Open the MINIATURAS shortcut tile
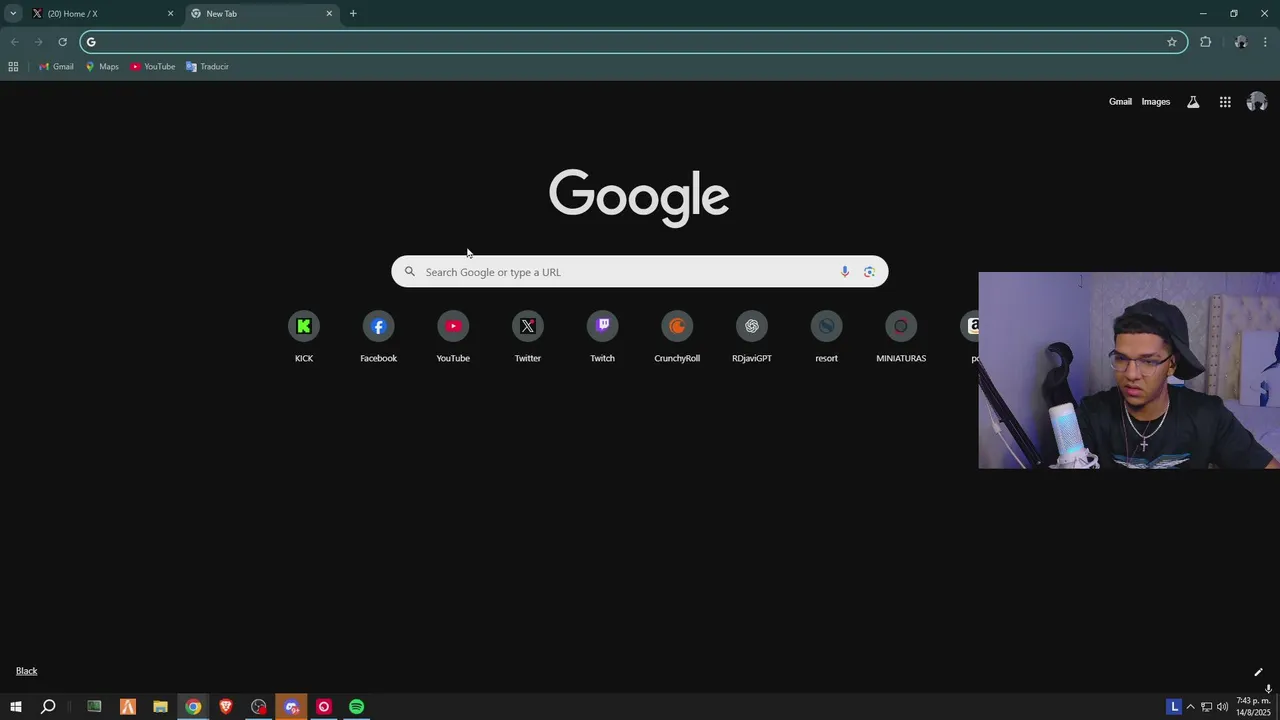 [x=901, y=337]
